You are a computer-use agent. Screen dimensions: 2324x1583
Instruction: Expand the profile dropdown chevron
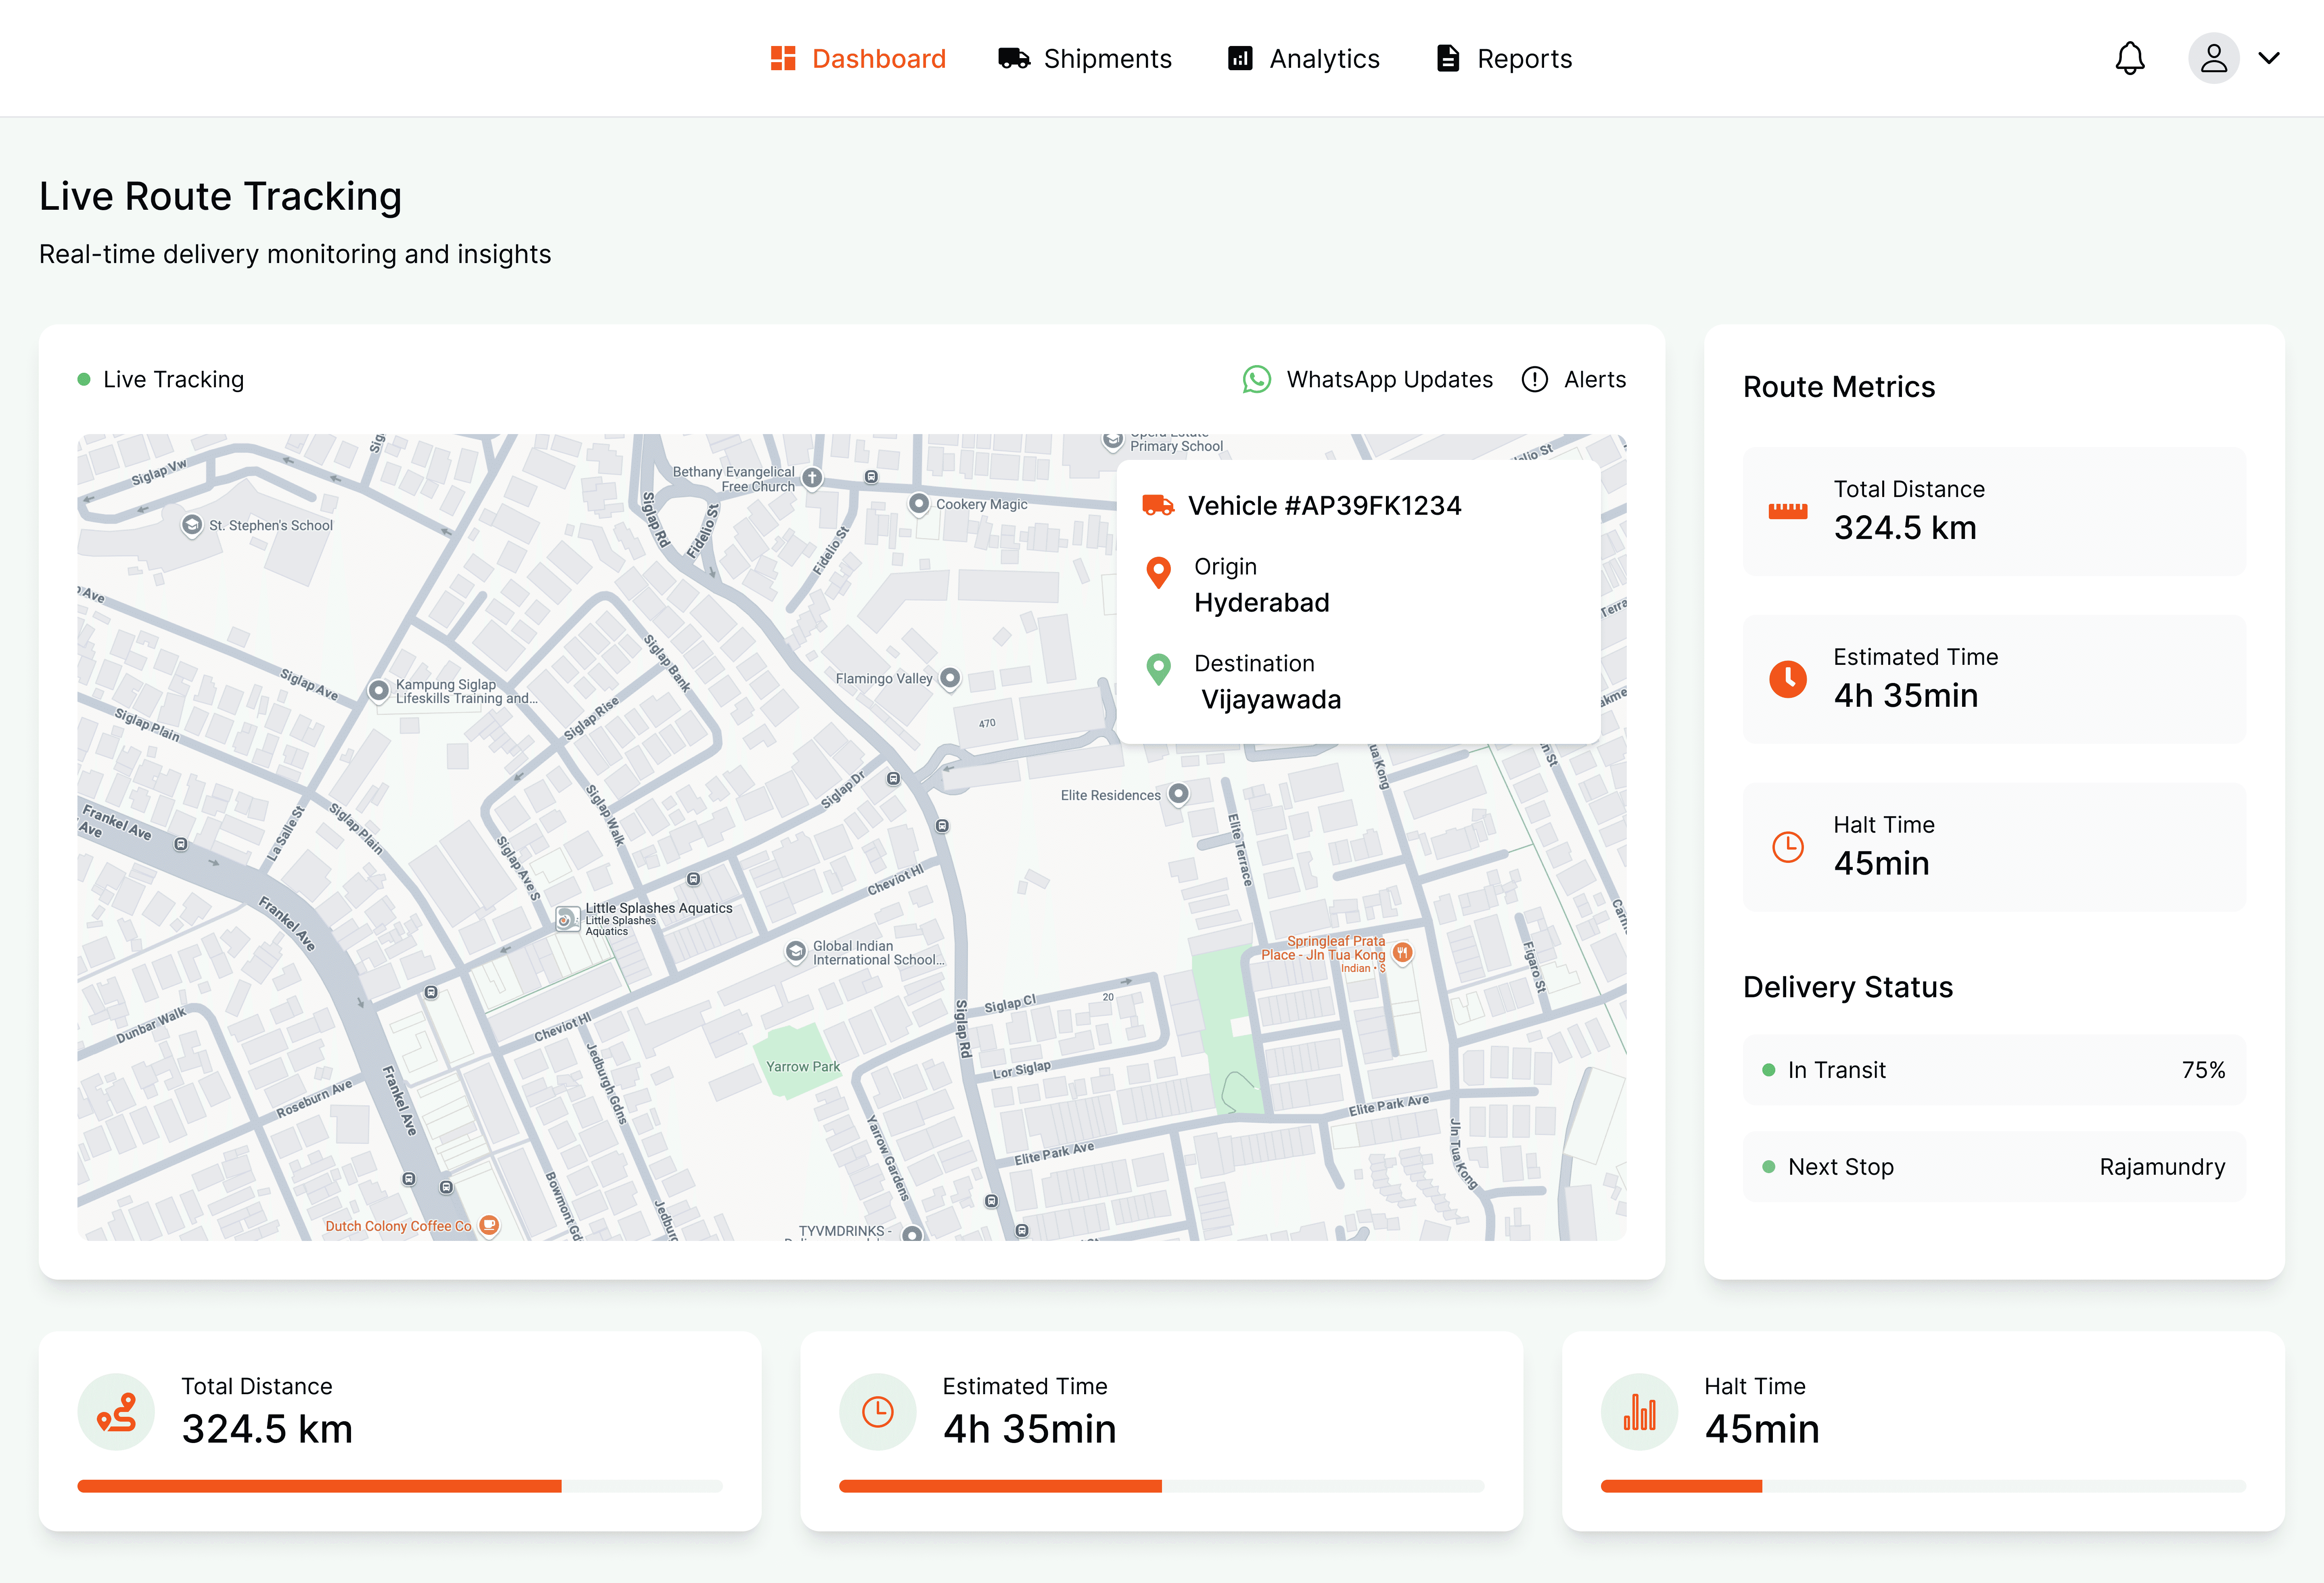[2269, 58]
